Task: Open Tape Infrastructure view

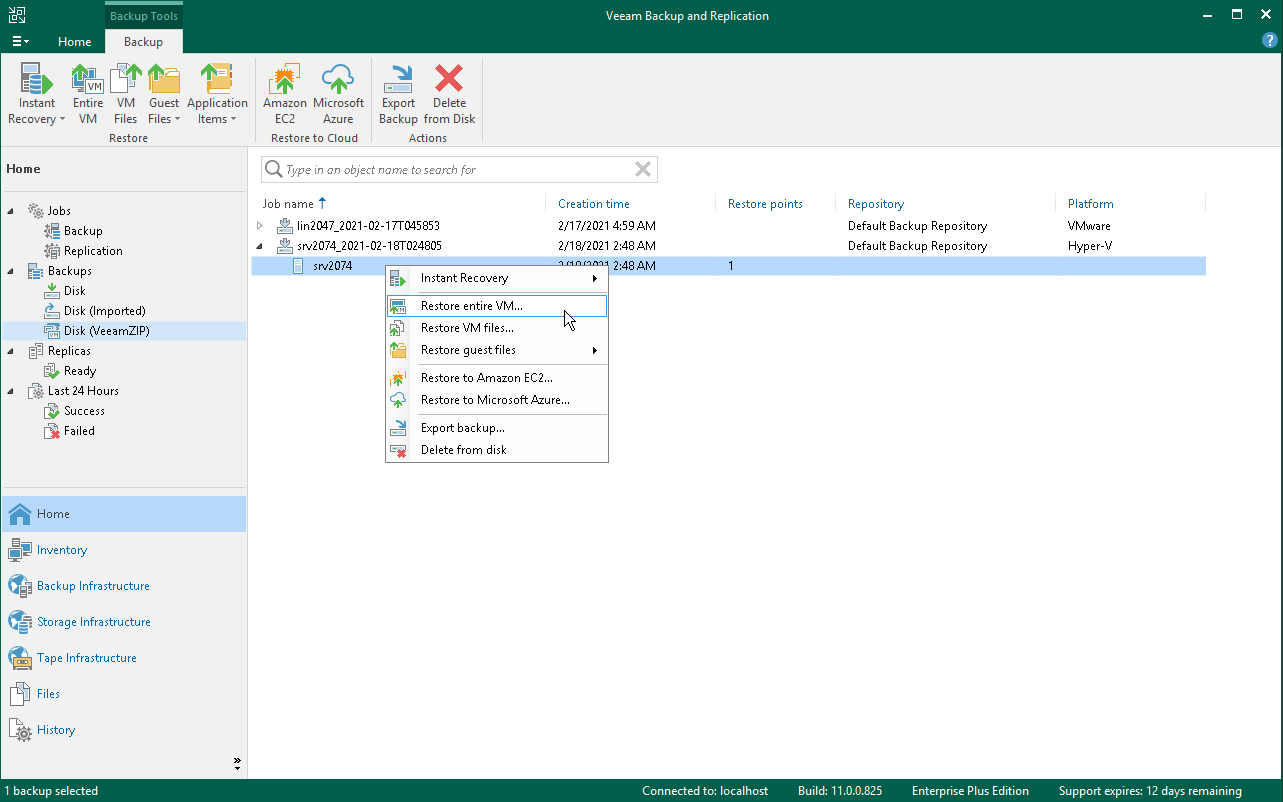Action: [86, 657]
